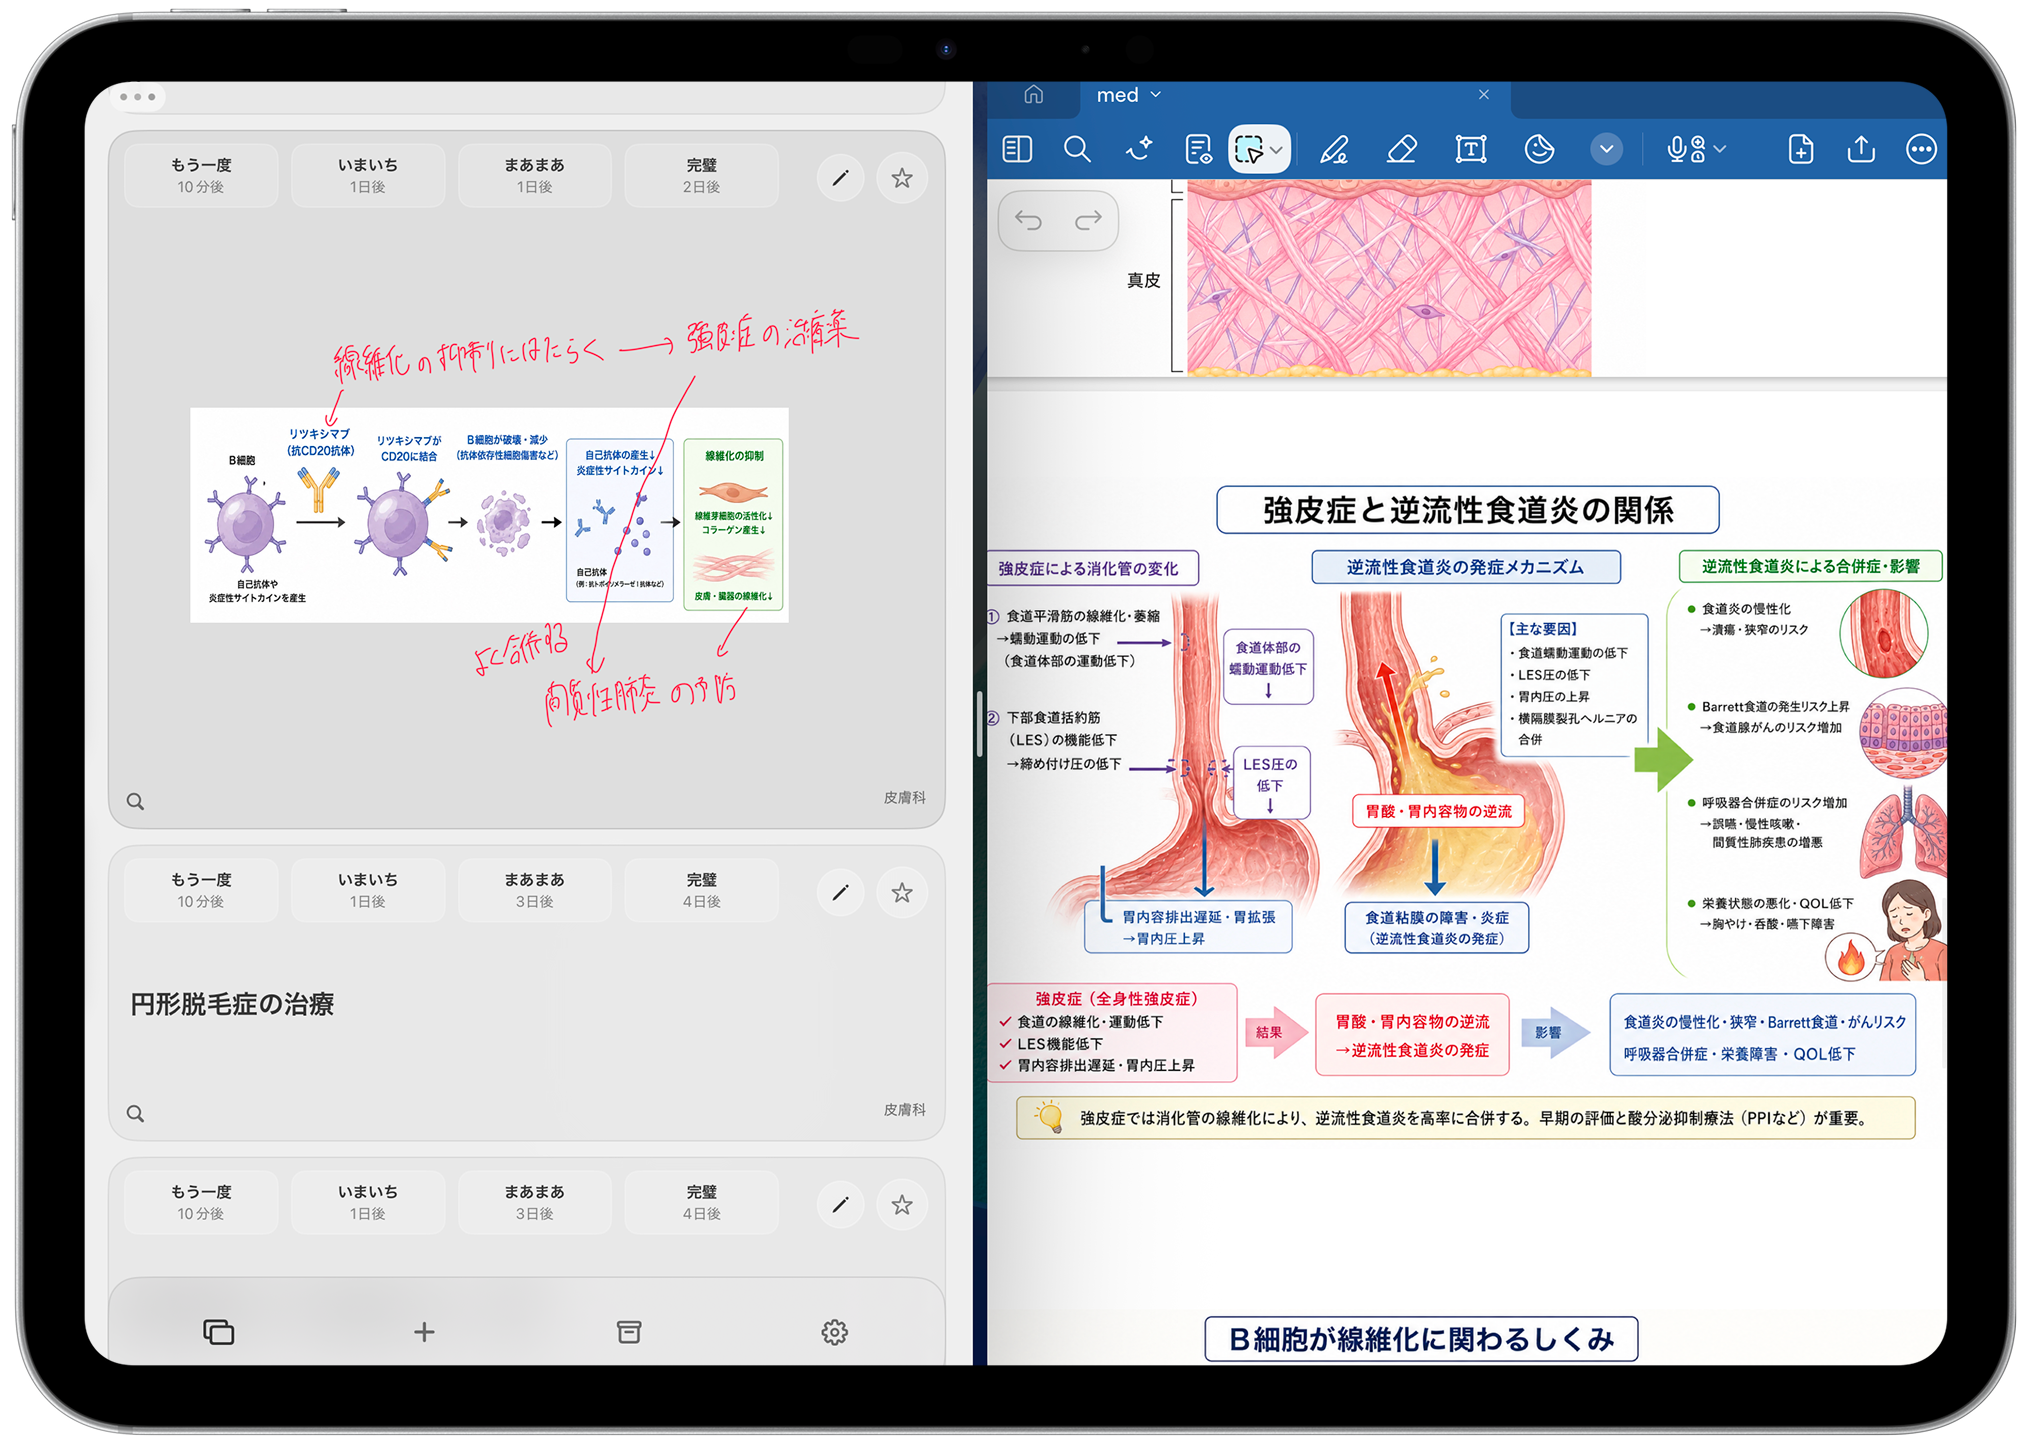Close the med tab

click(x=1484, y=94)
